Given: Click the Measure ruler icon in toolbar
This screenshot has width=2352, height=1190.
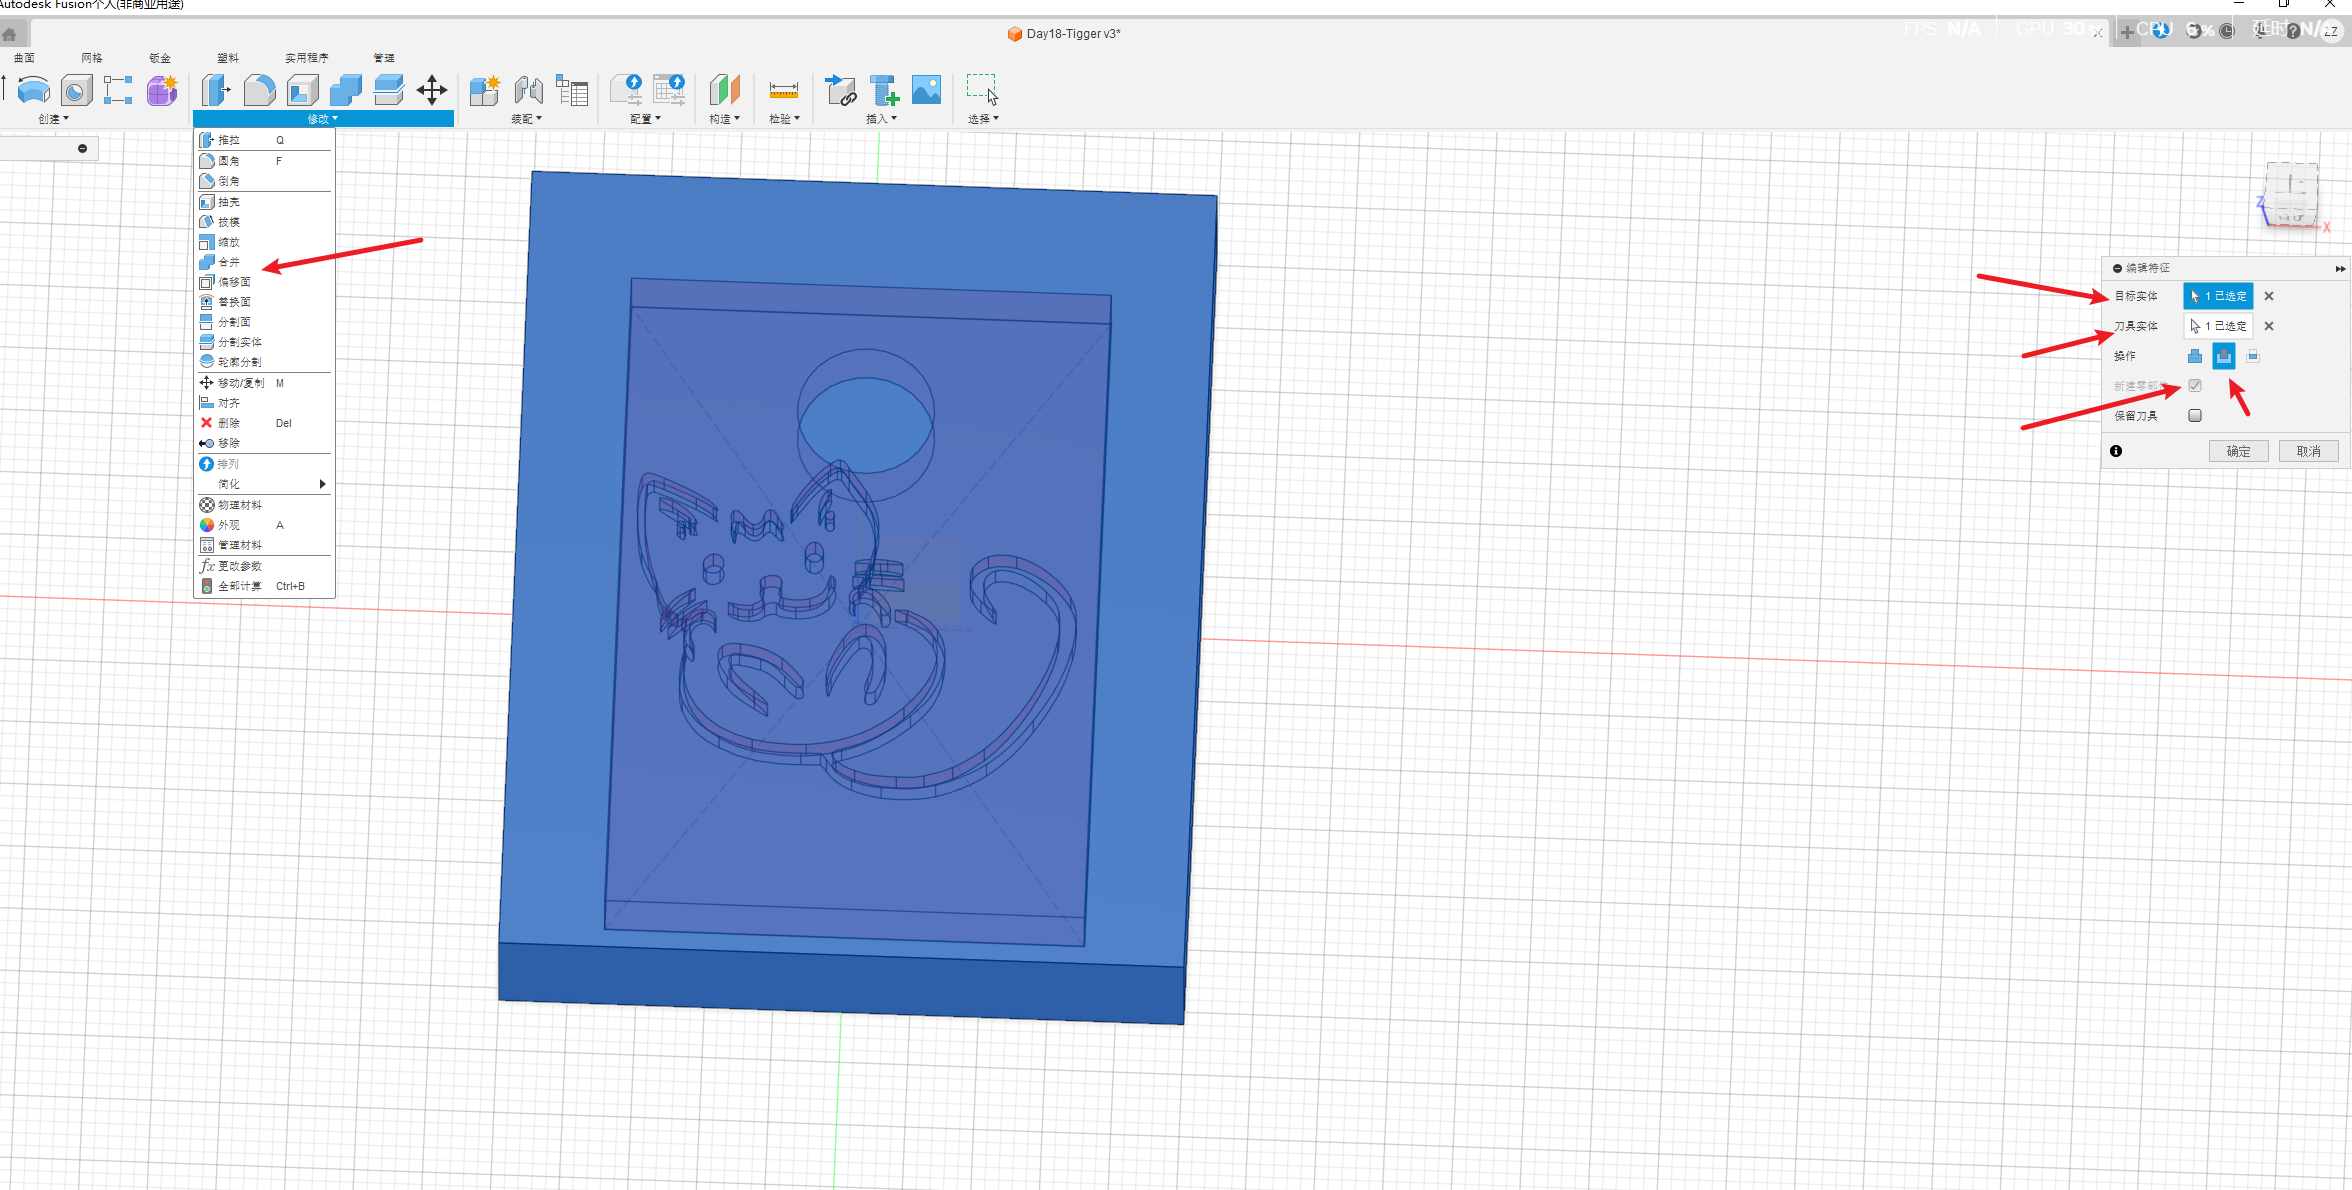Looking at the screenshot, I should (783, 91).
